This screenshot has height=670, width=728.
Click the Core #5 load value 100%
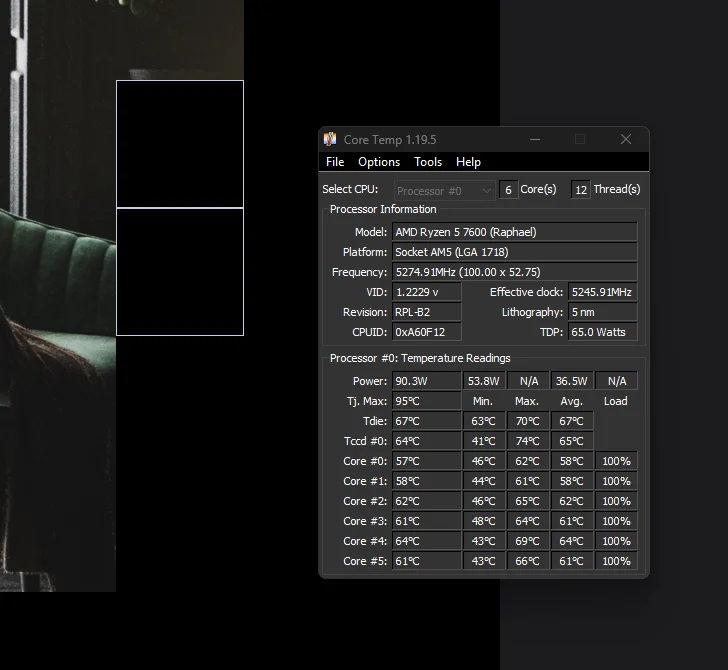pos(616,561)
